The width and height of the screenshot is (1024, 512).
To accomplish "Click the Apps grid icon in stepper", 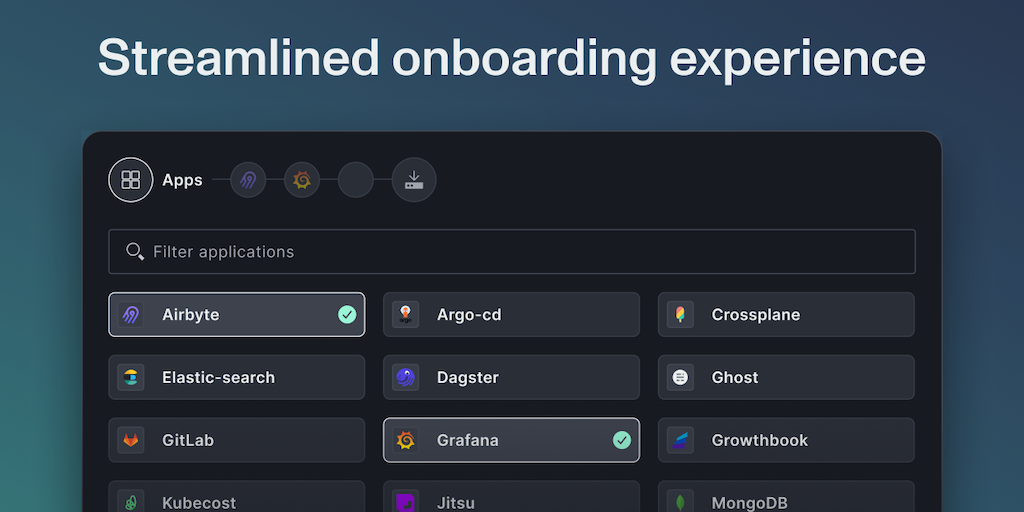I will pyautogui.click(x=131, y=180).
